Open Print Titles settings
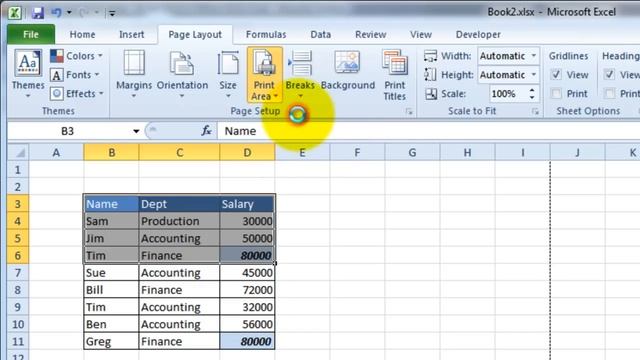The image size is (640, 360). click(395, 75)
